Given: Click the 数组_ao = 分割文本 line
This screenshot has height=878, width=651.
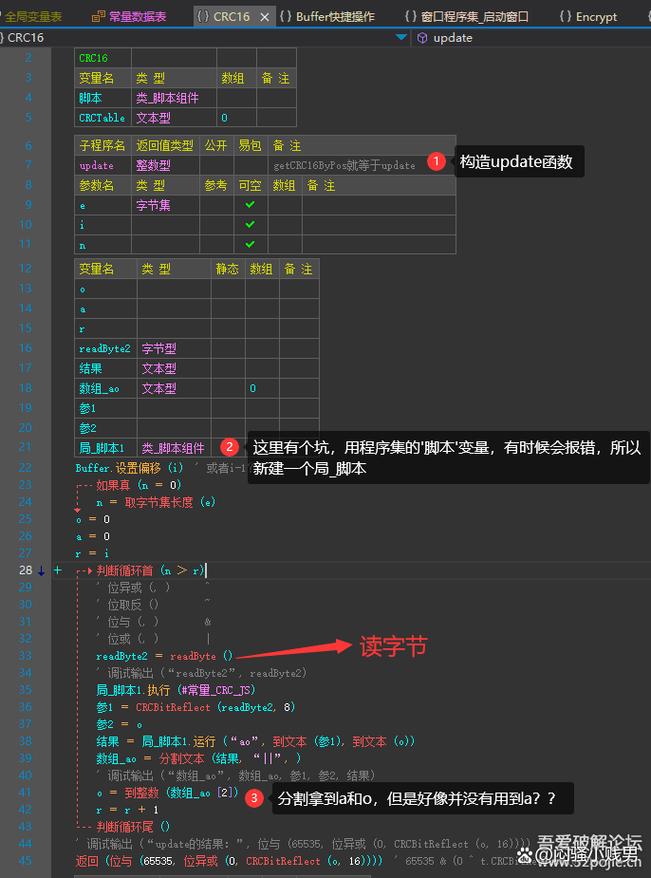Looking at the screenshot, I should 199,758.
